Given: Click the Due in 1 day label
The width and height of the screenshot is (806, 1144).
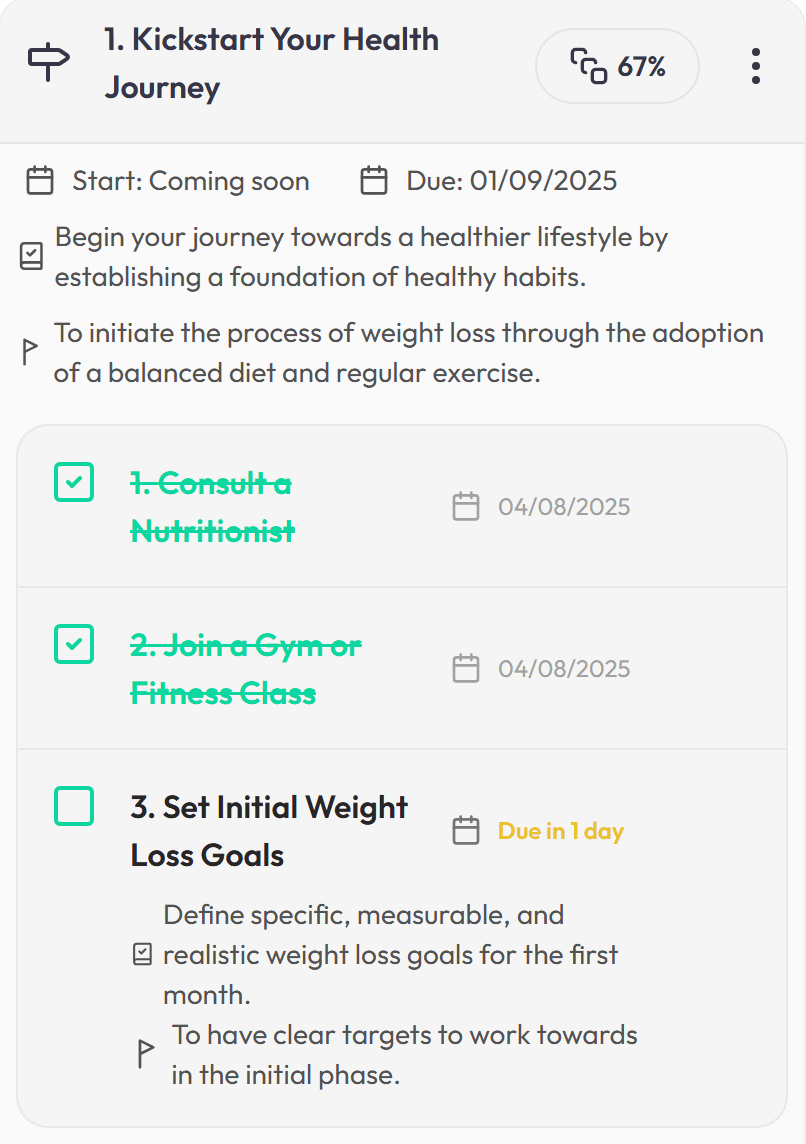Looking at the screenshot, I should [x=561, y=831].
